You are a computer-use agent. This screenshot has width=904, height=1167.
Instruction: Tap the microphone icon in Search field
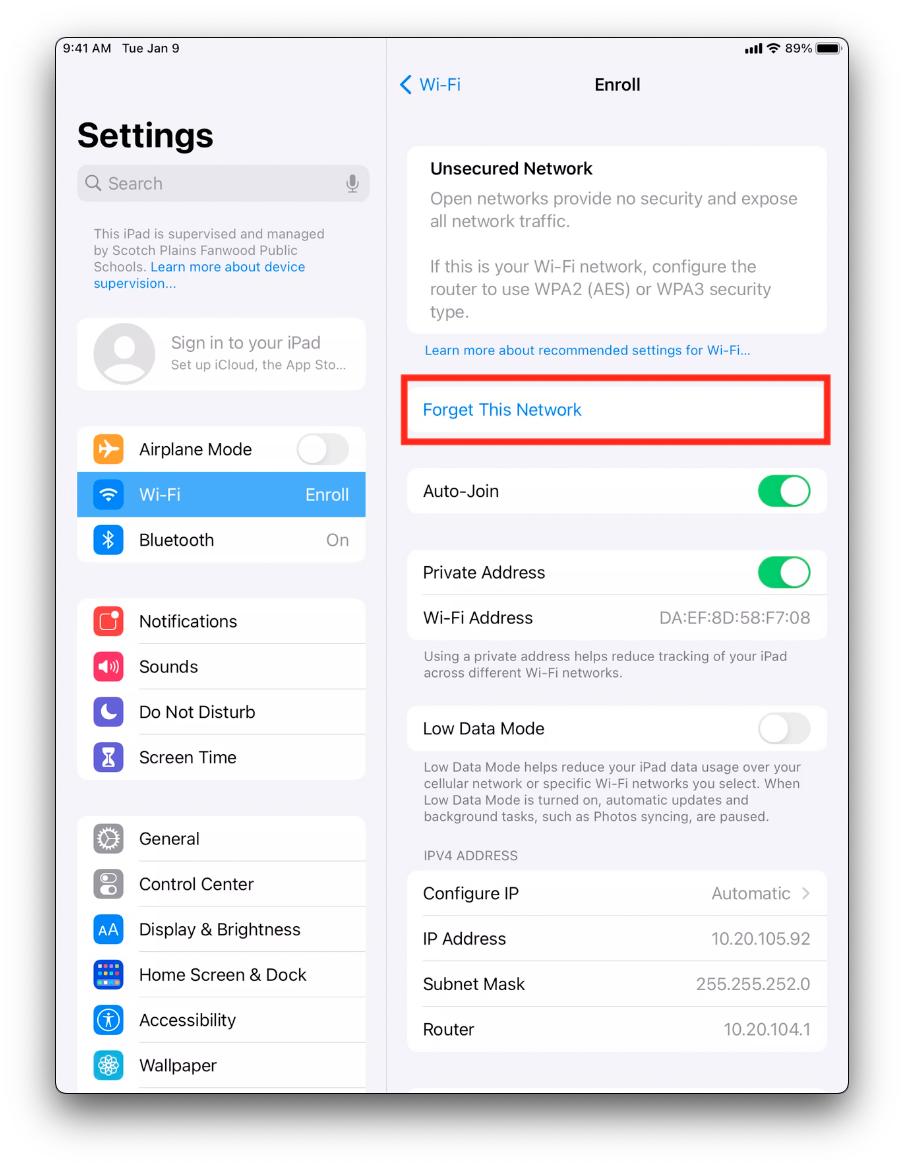coord(353,183)
